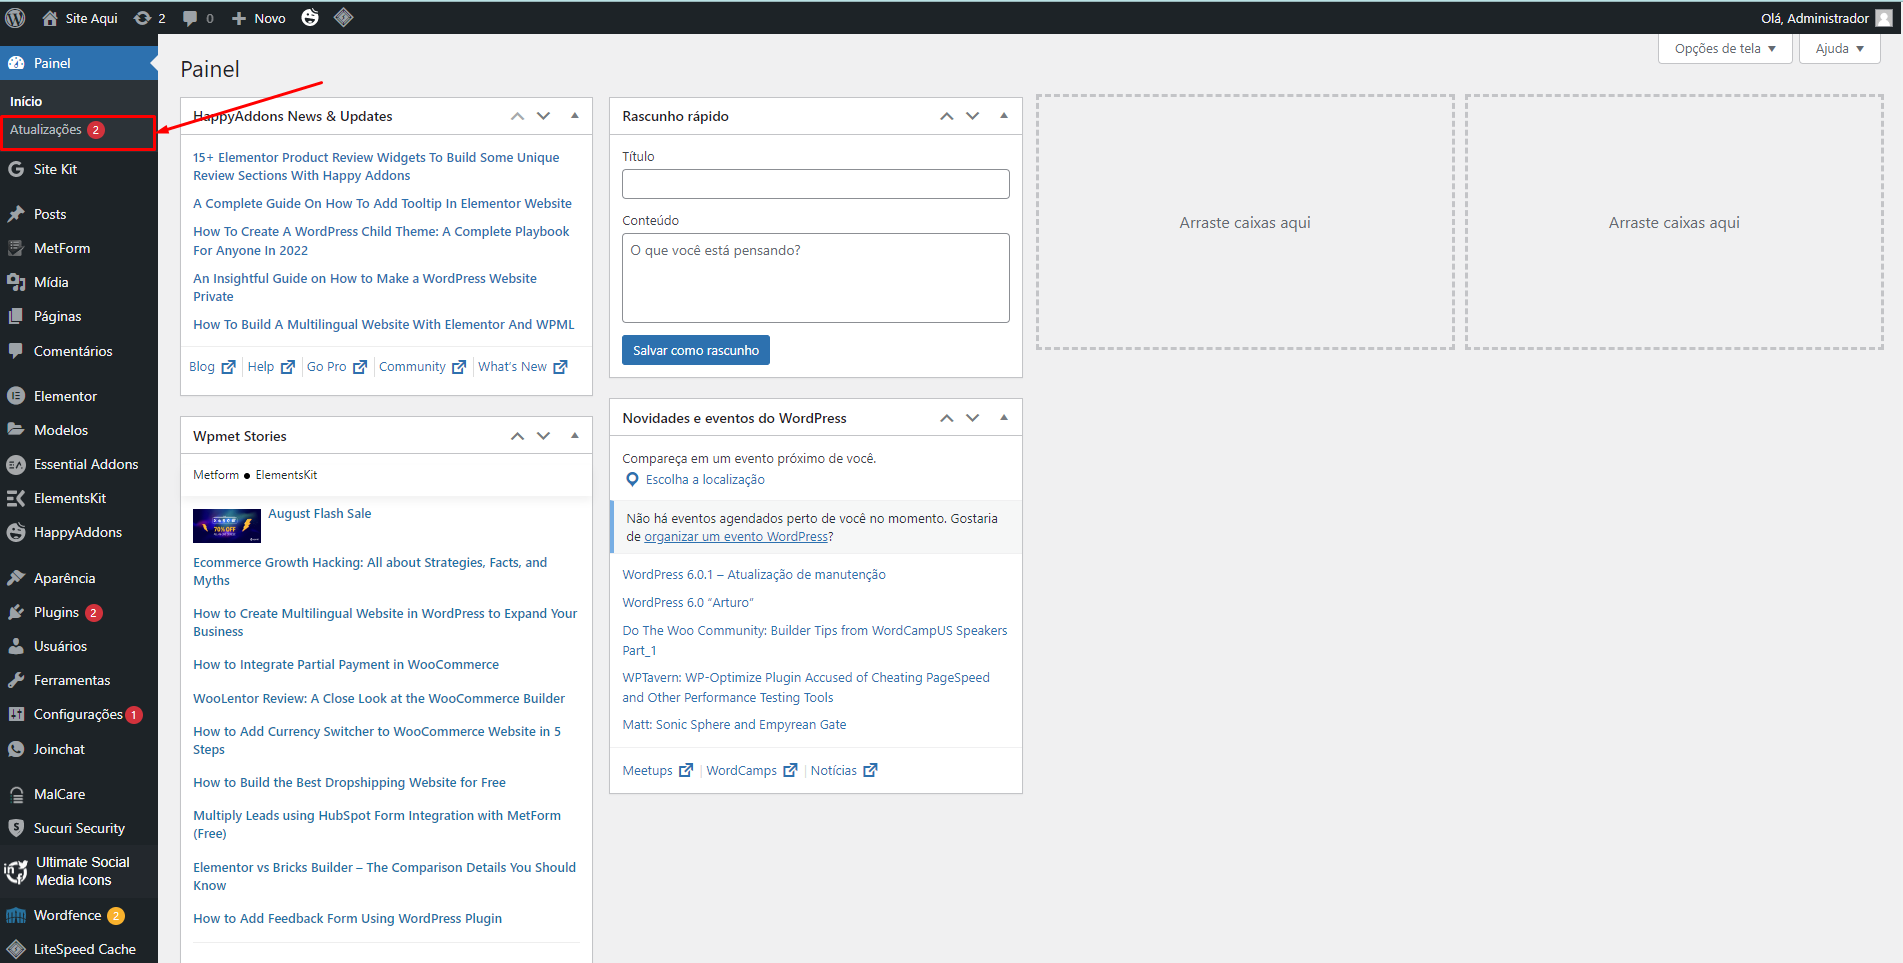Image resolution: width=1903 pixels, height=963 pixels.
Task: Click the Essential Addons icon in sidebar
Action: point(16,464)
